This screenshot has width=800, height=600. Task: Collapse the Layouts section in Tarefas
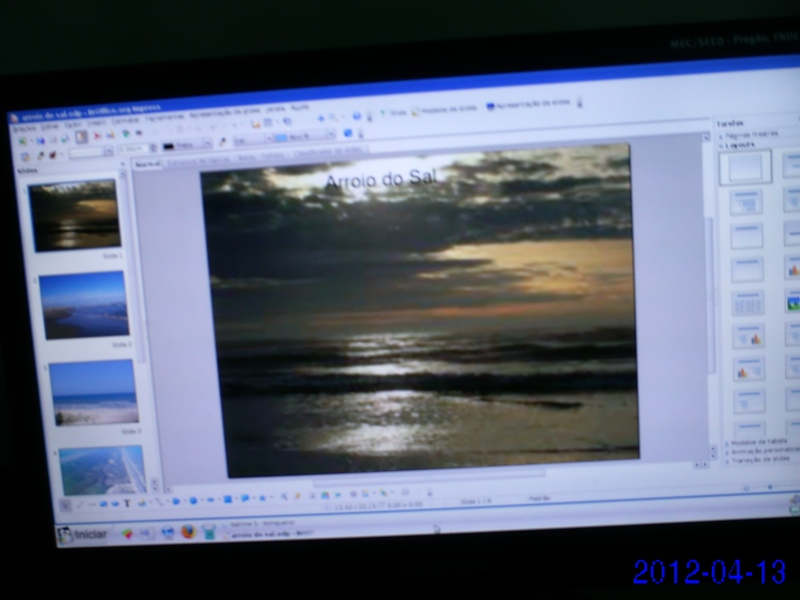(x=737, y=145)
